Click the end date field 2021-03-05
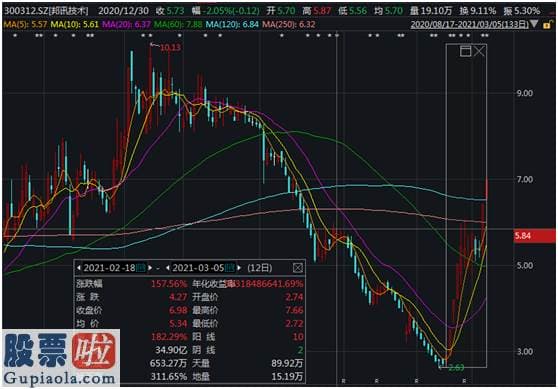 click(198, 268)
